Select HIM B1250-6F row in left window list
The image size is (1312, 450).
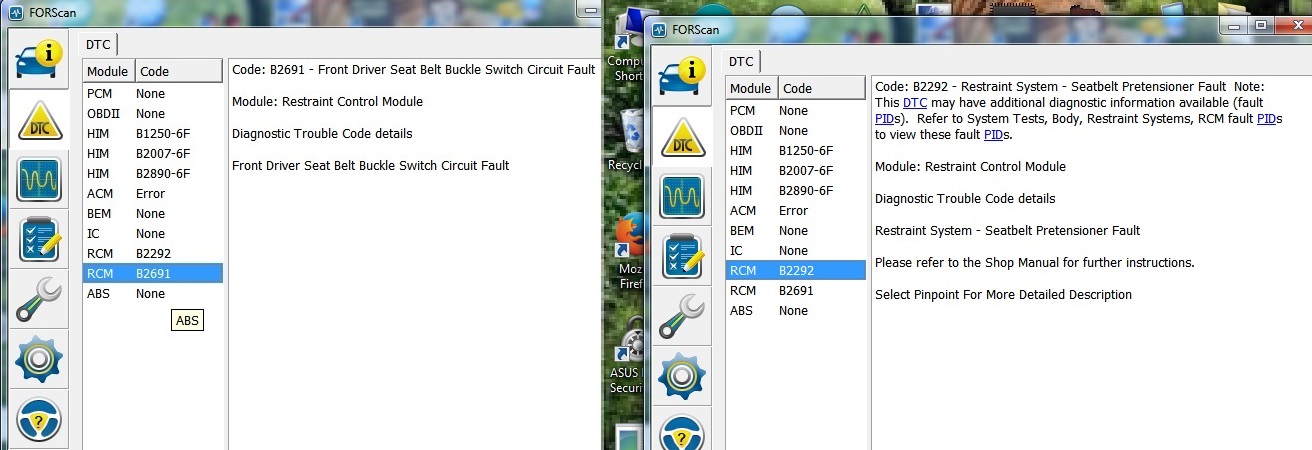point(152,134)
